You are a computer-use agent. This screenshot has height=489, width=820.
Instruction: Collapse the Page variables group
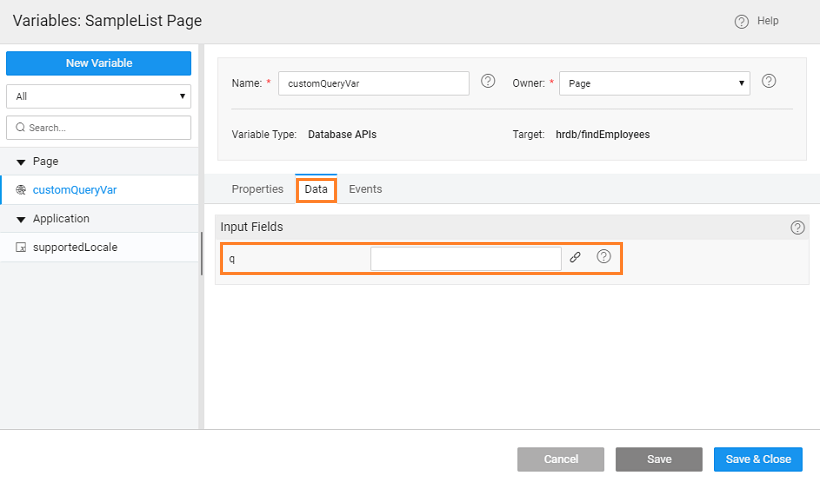point(21,162)
